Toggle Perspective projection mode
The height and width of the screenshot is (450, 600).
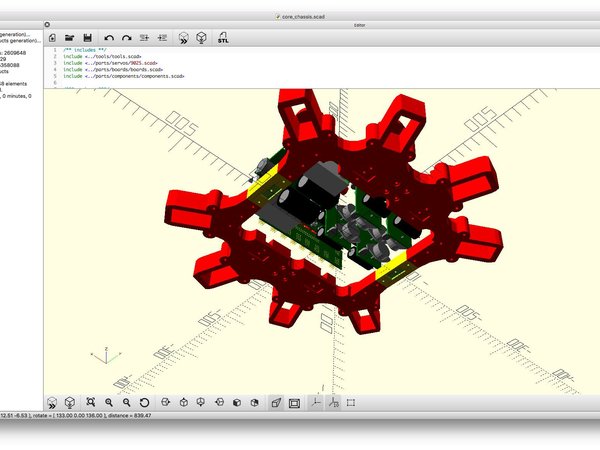(275, 403)
